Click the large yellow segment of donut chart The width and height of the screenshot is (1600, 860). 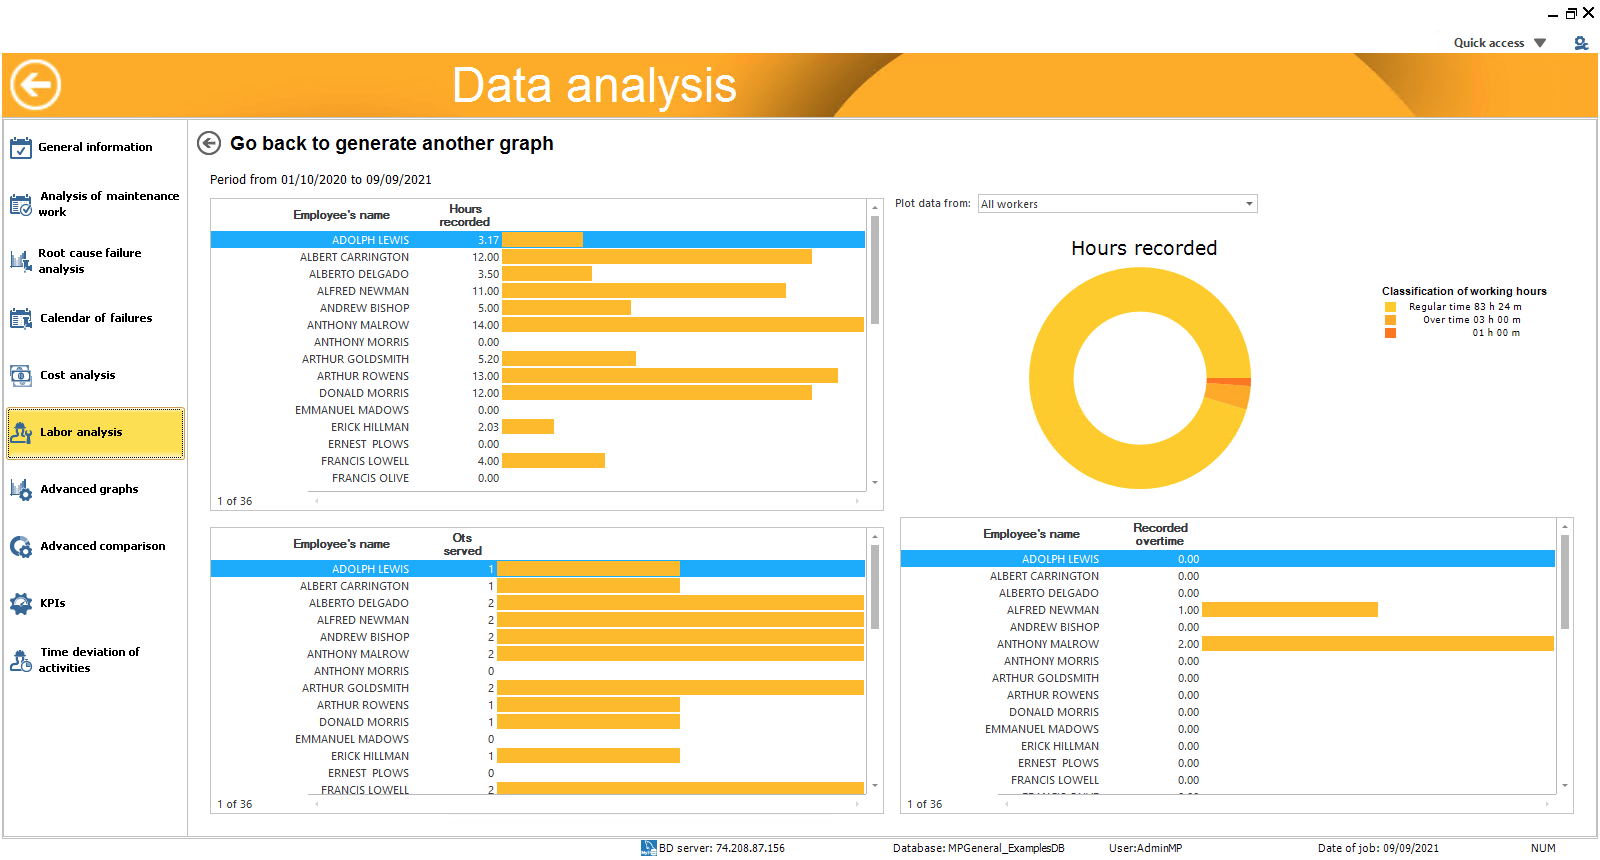pos(1052,378)
